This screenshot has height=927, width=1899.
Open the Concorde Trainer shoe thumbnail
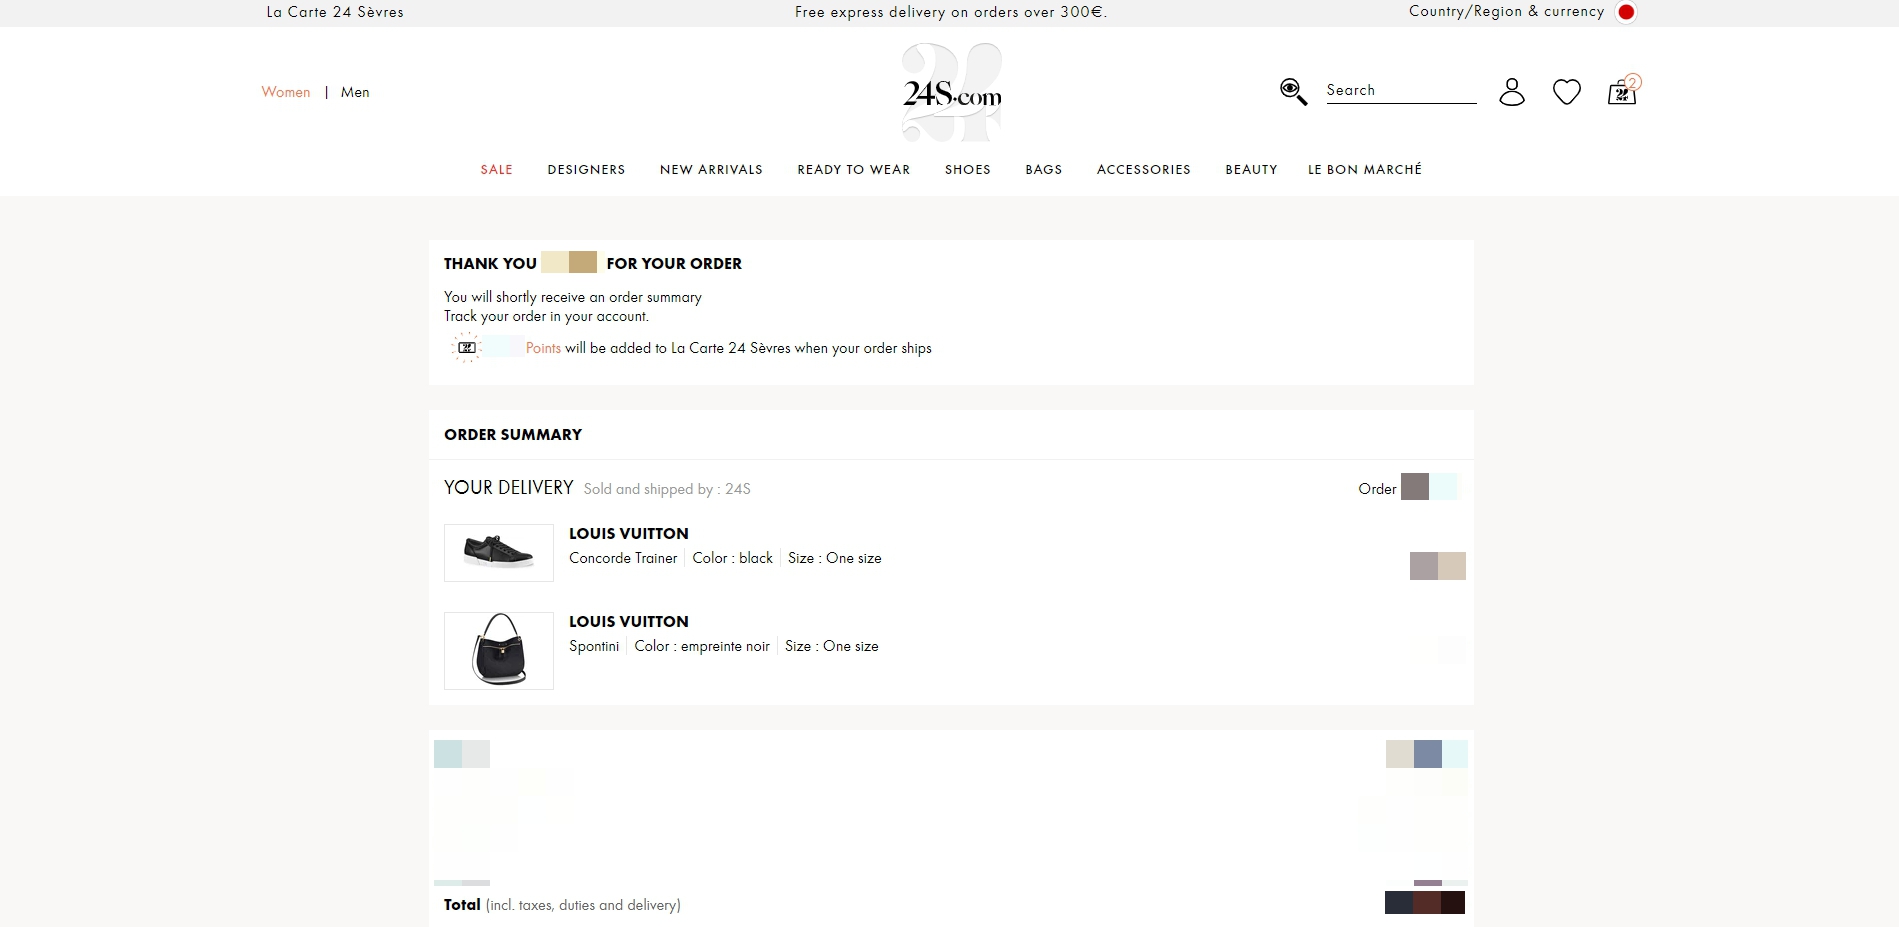[x=499, y=553]
